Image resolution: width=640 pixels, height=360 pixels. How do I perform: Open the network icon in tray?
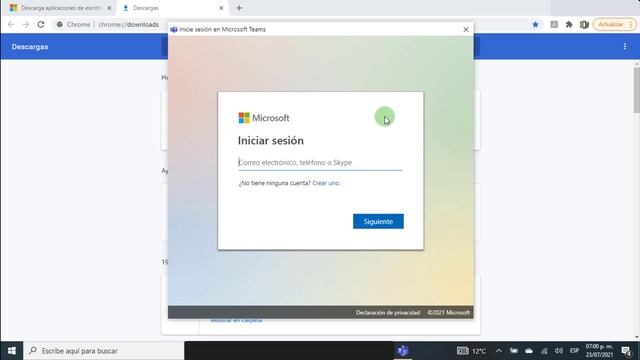544,351
